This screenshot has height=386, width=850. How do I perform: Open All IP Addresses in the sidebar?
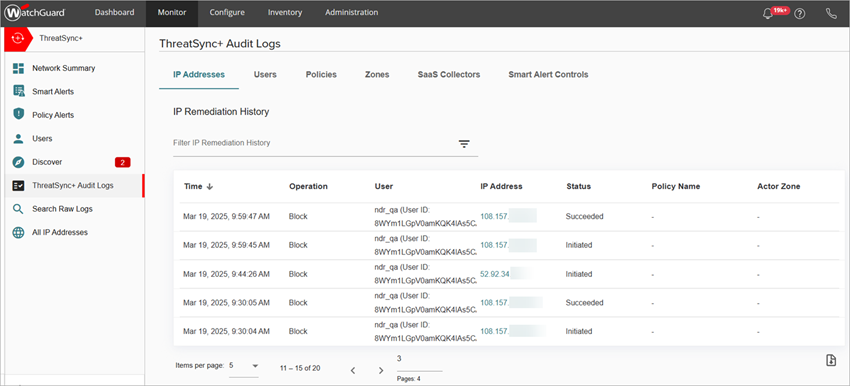pos(60,232)
